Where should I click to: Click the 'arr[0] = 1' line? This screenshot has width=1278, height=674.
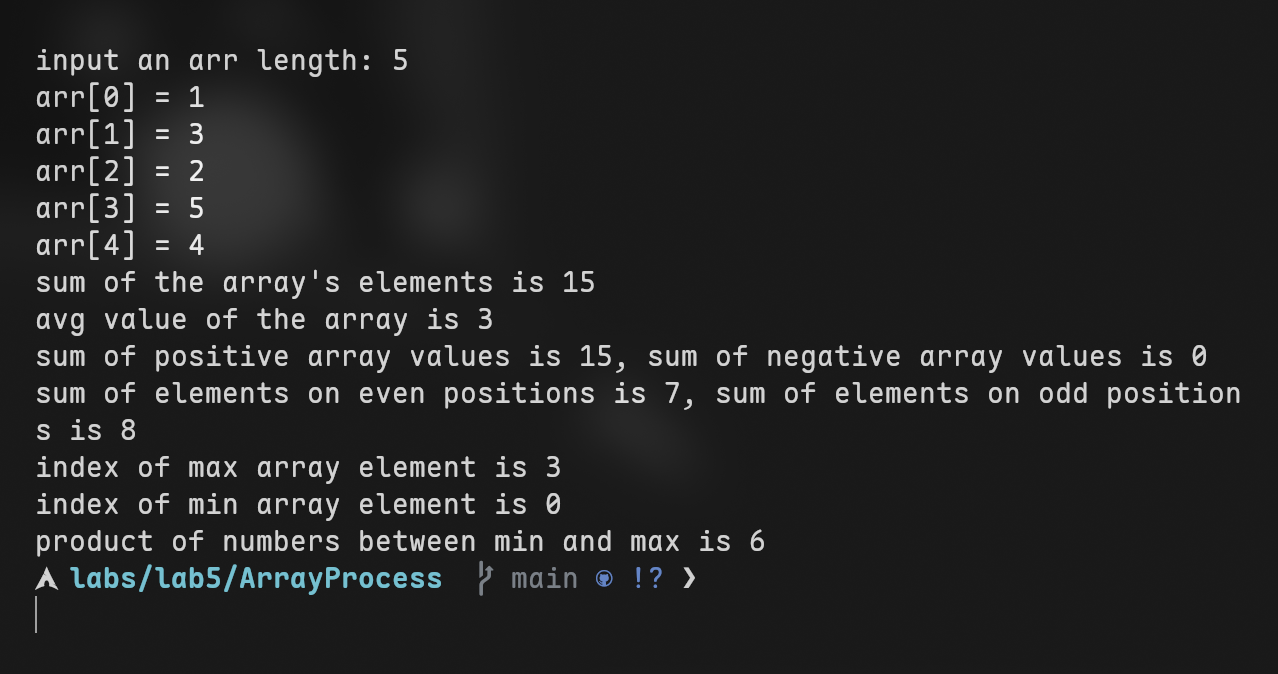coord(120,98)
